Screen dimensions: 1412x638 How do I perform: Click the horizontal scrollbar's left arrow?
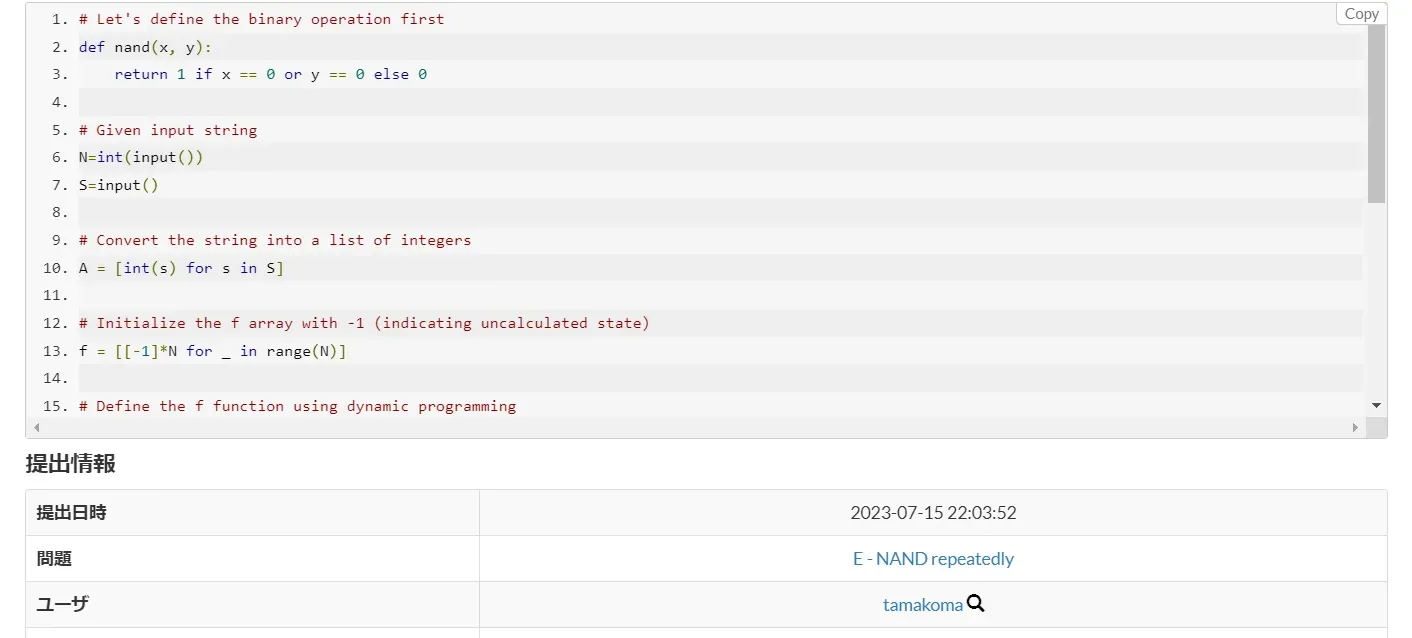coord(36,427)
